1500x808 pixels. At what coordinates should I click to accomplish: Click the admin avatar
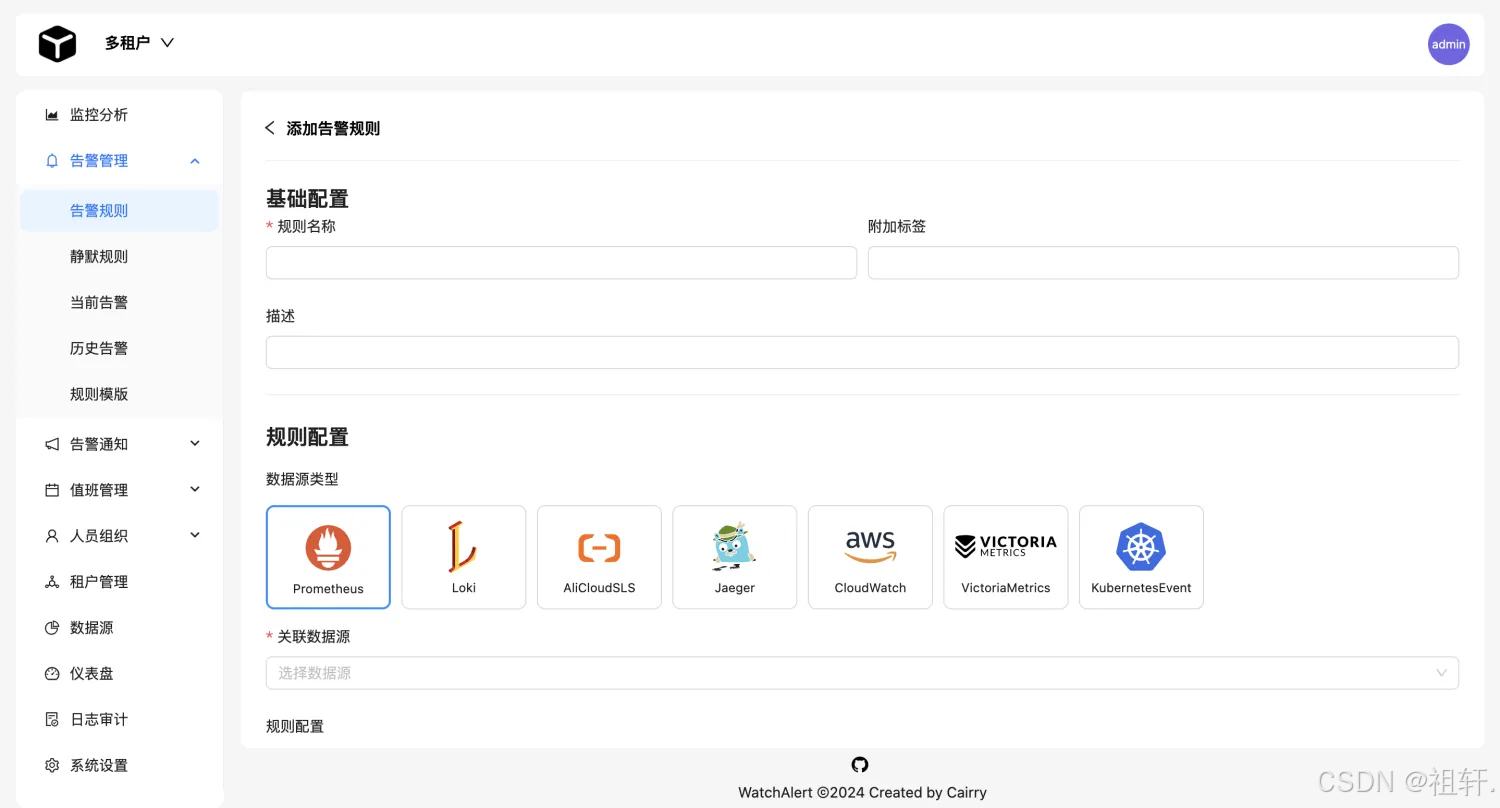1448,44
